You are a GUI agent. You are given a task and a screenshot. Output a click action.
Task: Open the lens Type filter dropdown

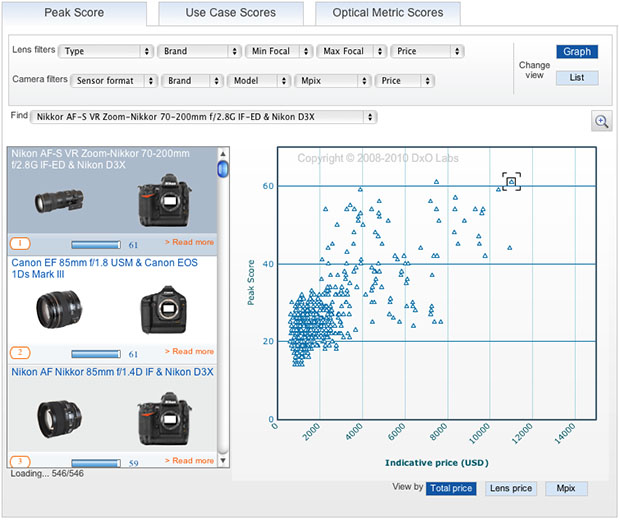[106, 51]
